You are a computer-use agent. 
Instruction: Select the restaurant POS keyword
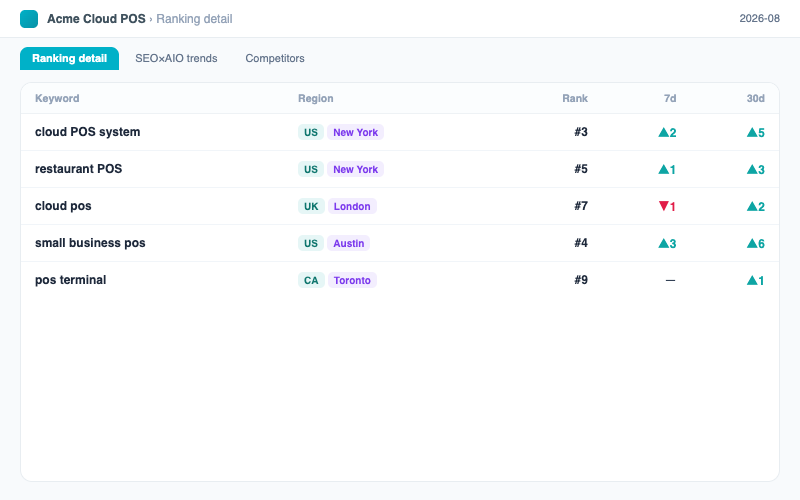pos(79,169)
